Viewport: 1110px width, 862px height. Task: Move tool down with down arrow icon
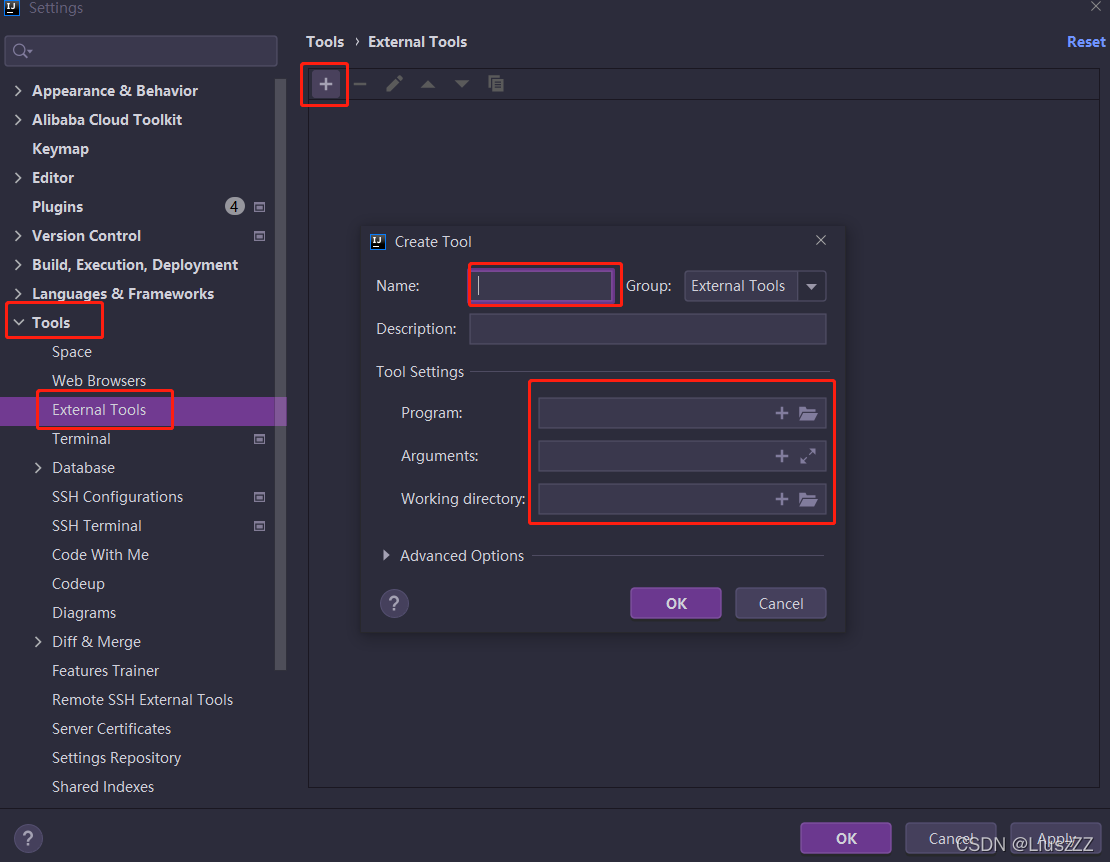pyautogui.click(x=462, y=84)
